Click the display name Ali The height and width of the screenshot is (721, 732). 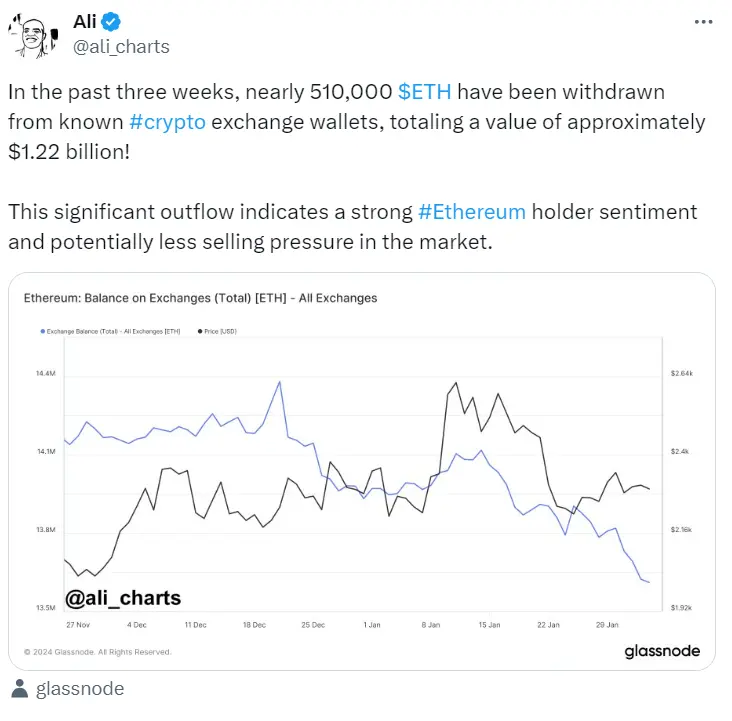coord(84,21)
